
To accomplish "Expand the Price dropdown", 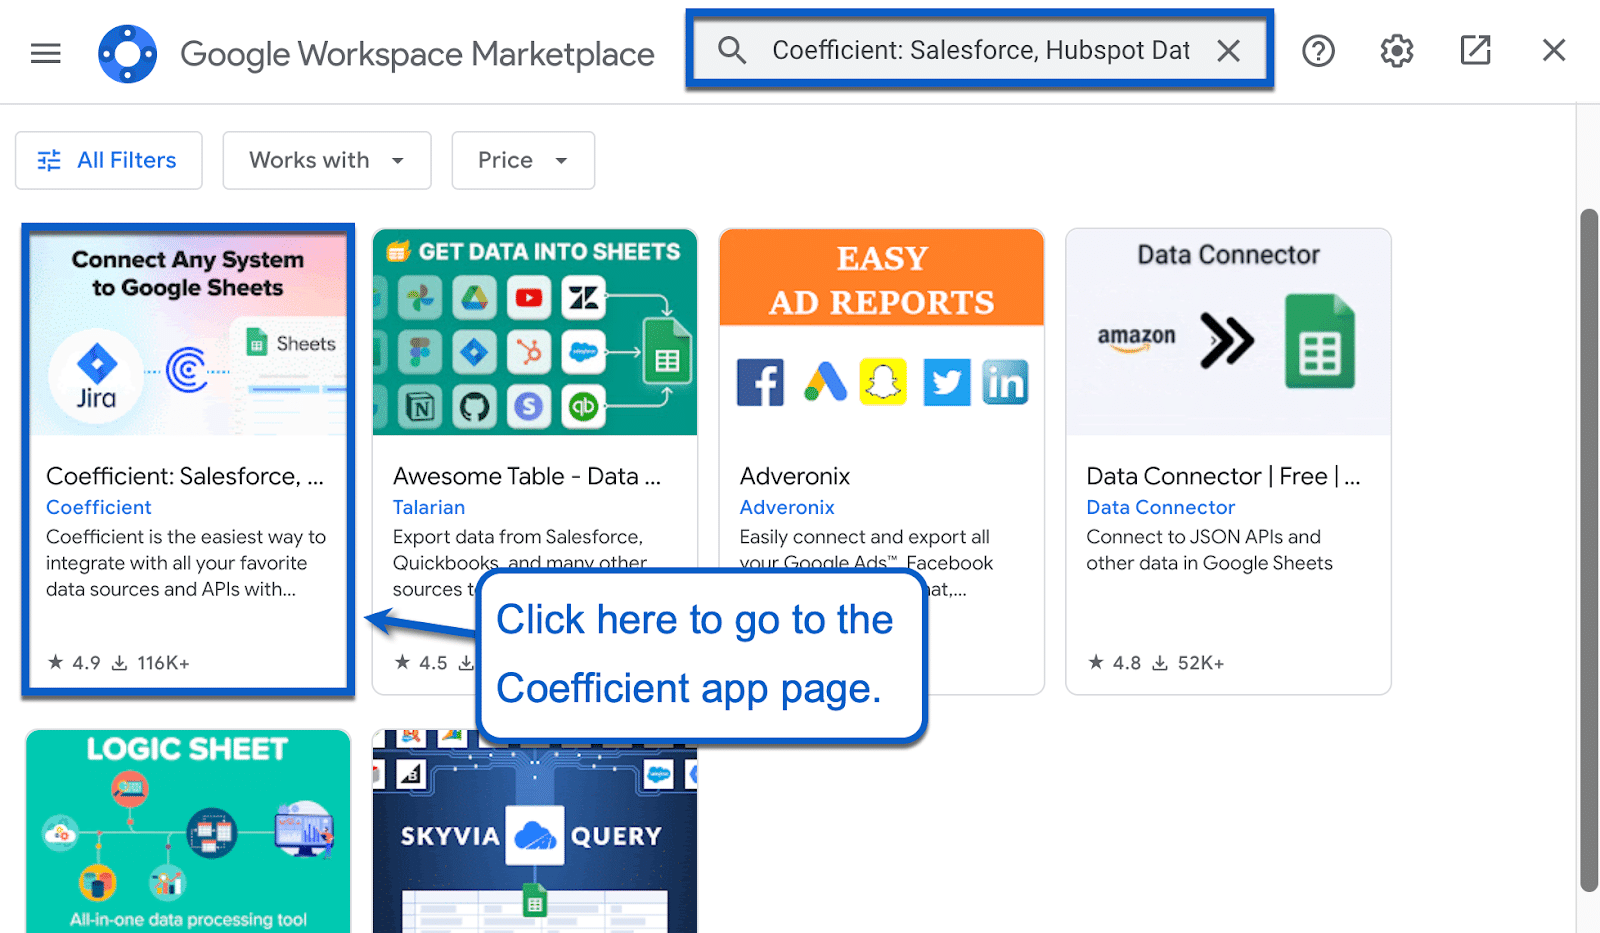I will coord(523,160).
